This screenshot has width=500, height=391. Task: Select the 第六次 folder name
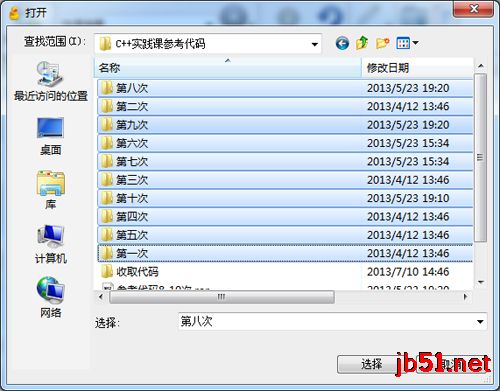(x=132, y=143)
